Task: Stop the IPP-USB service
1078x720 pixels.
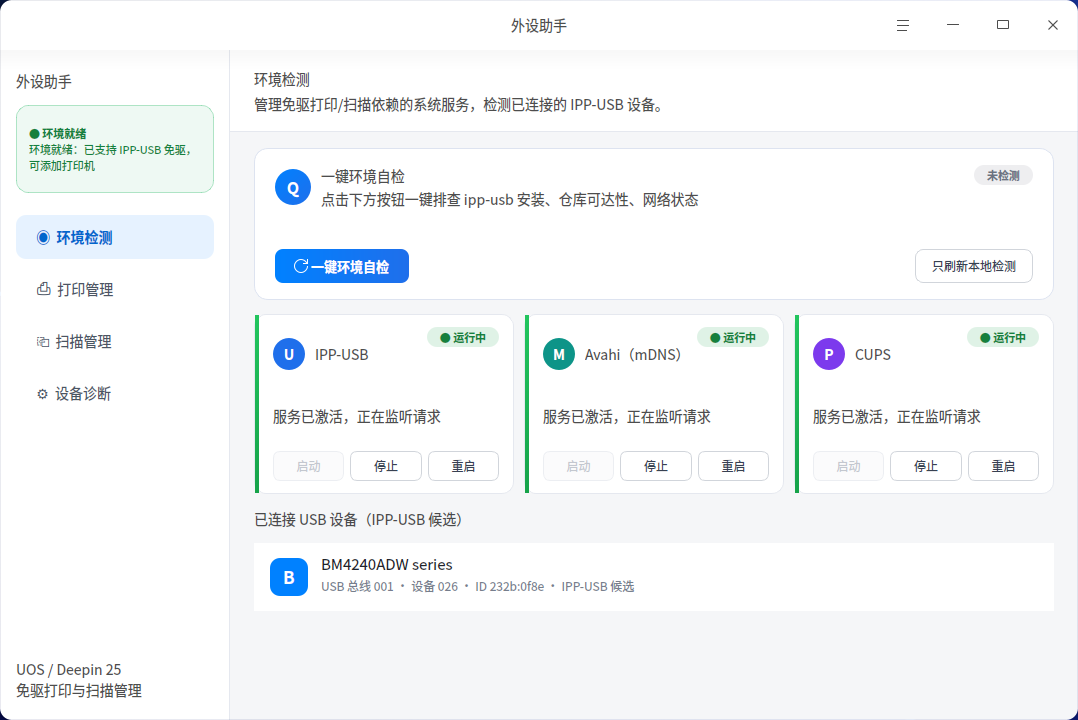Action: pyautogui.click(x=386, y=466)
